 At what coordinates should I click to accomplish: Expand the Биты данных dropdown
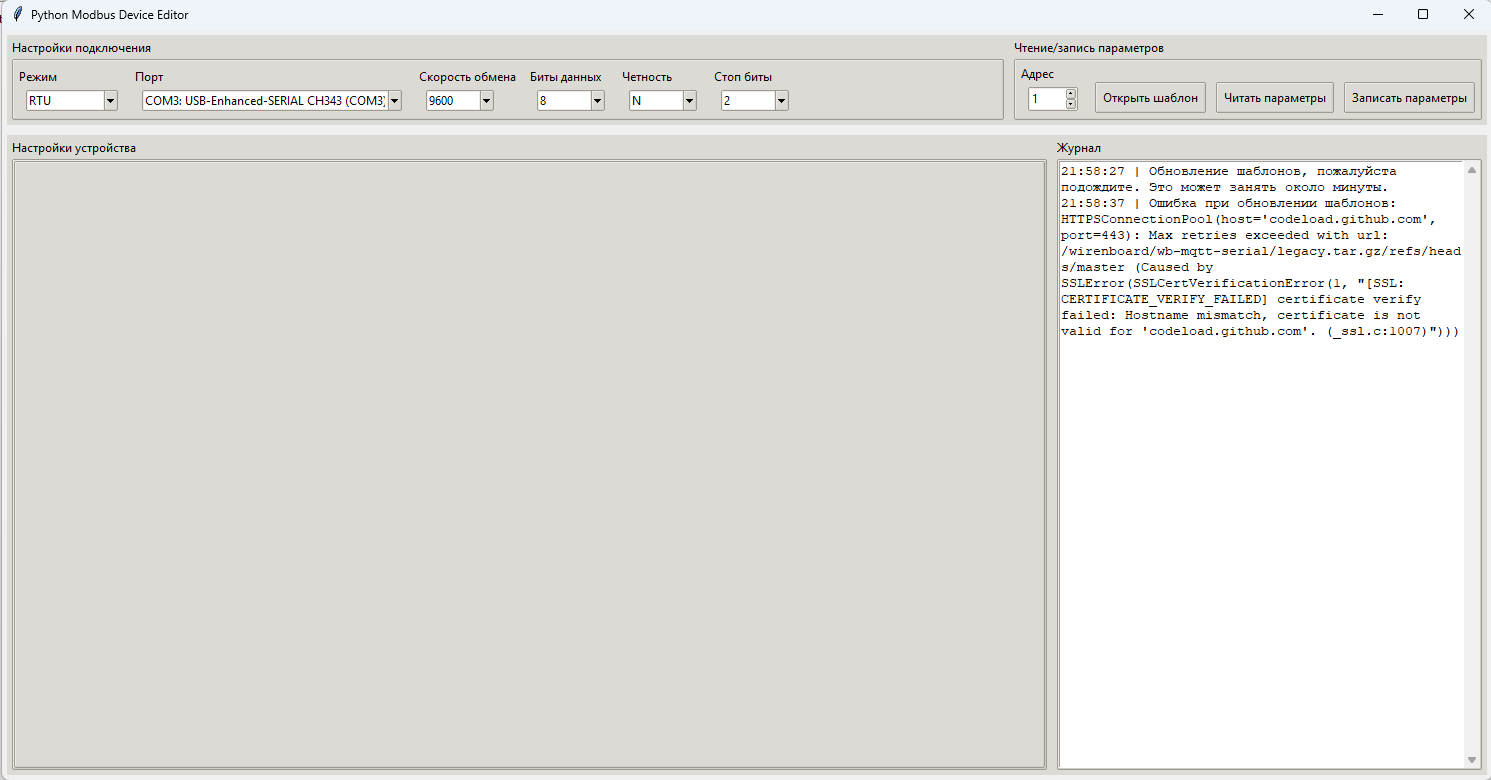(597, 100)
